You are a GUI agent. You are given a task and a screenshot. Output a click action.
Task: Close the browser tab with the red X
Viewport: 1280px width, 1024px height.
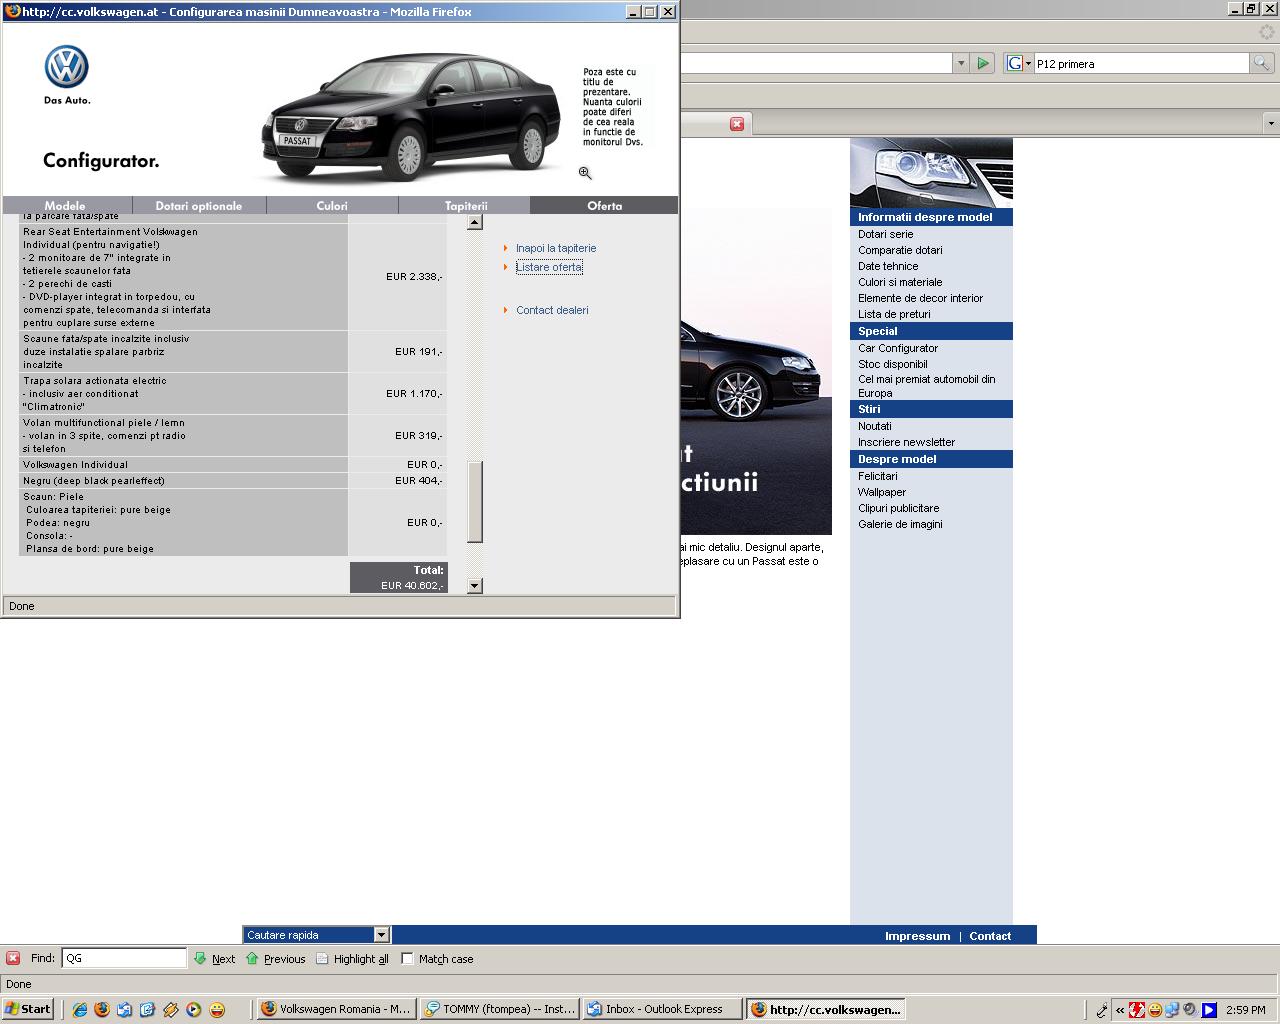click(x=737, y=124)
